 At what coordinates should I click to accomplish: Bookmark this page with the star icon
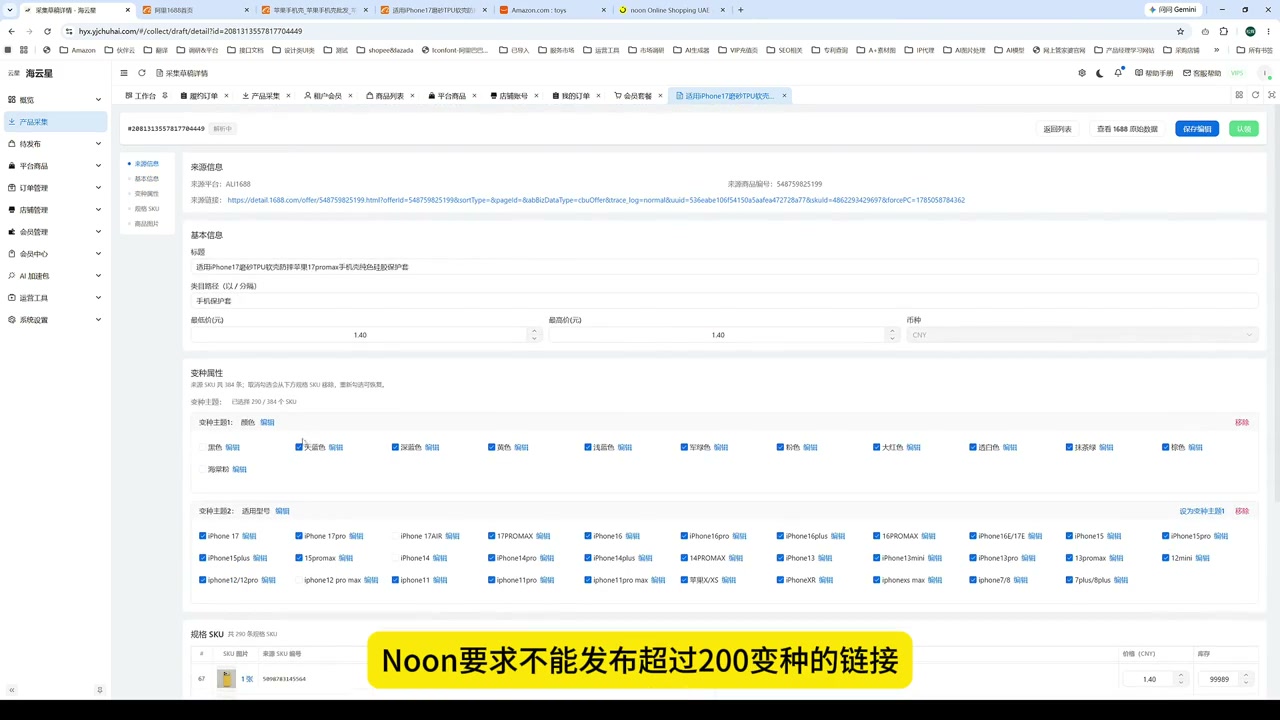(1180, 31)
